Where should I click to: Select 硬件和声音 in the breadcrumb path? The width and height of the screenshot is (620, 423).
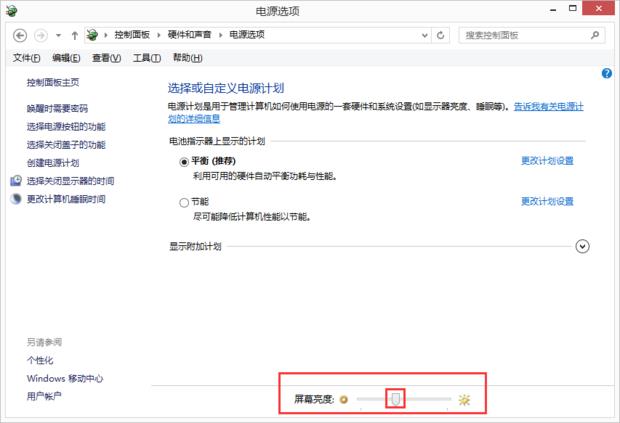click(189, 35)
